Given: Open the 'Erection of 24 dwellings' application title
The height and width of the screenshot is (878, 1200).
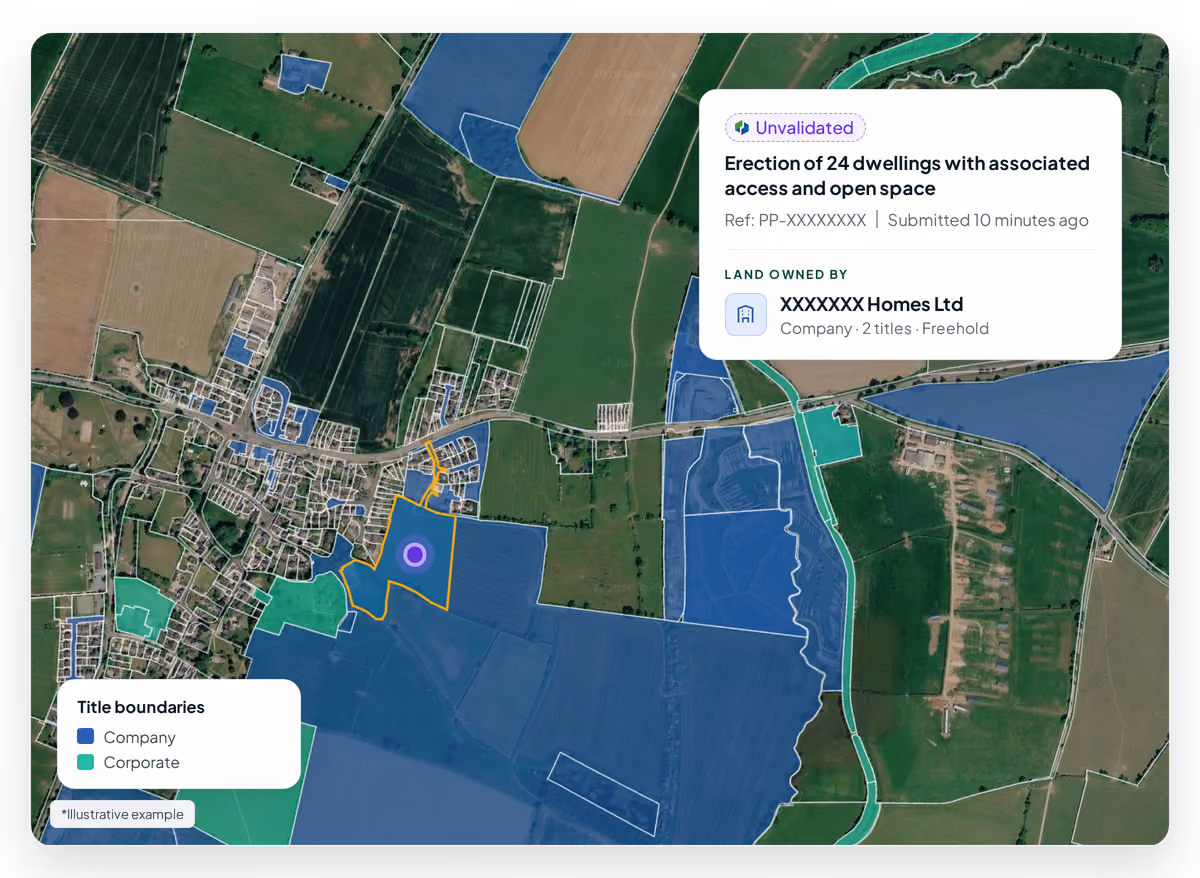Looking at the screenshot, I should pos(907,176).
